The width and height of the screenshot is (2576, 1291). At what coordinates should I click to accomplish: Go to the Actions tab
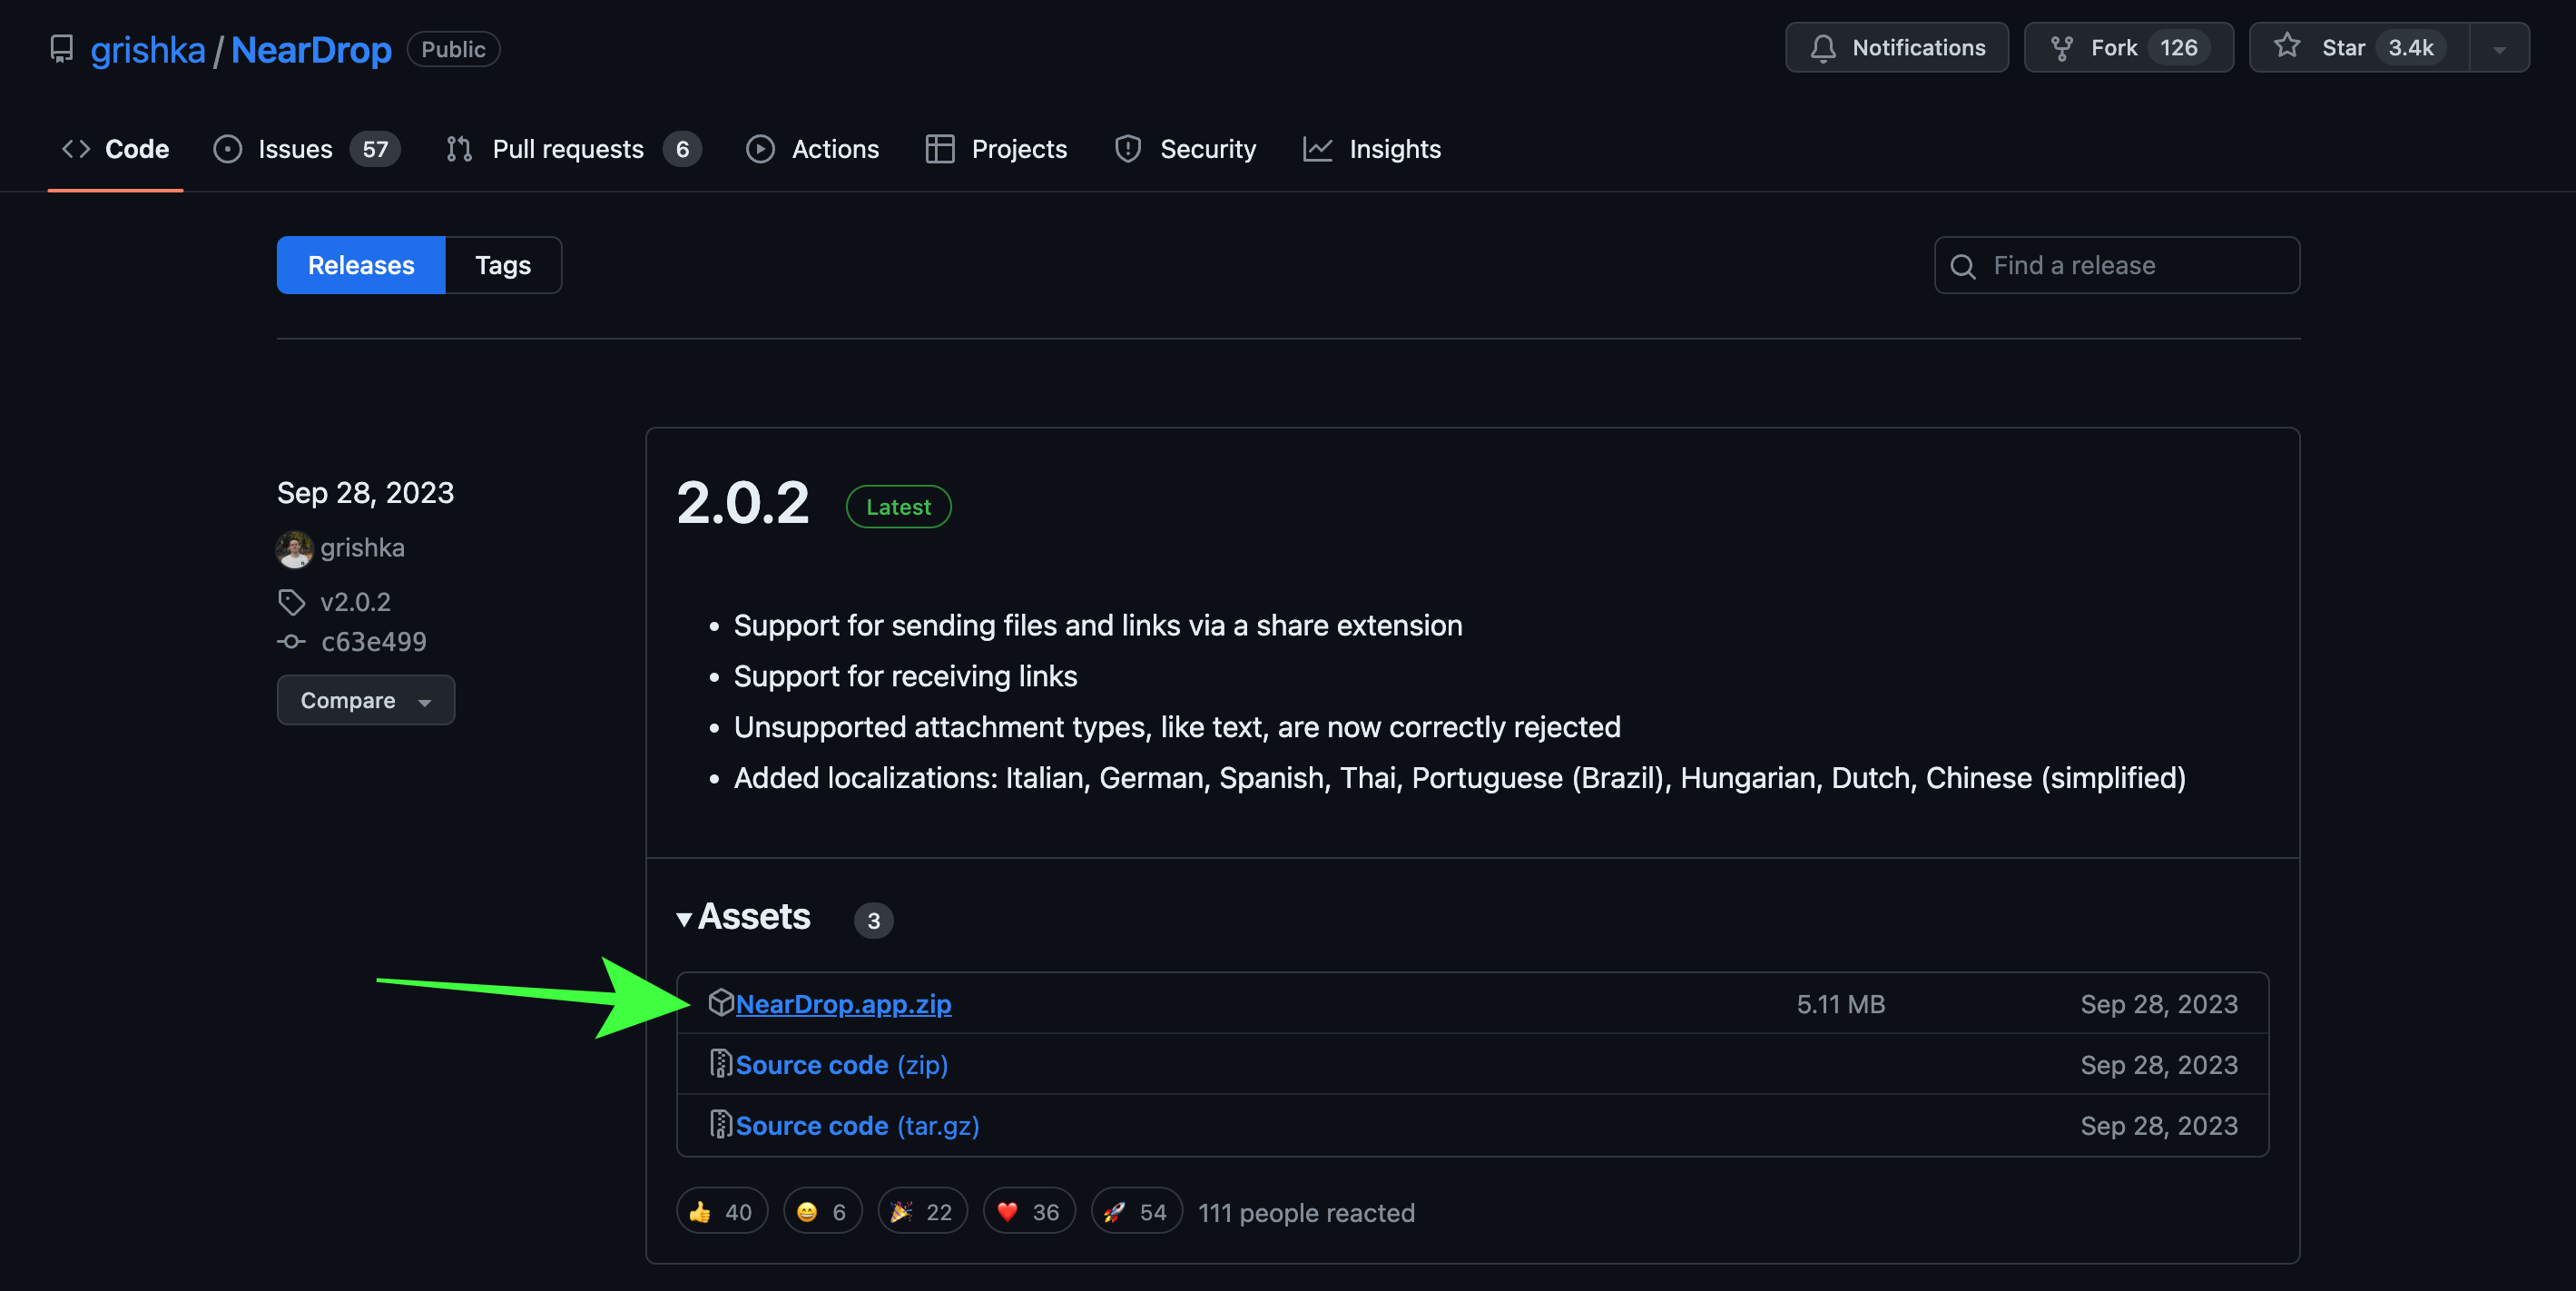coord(812,149)
